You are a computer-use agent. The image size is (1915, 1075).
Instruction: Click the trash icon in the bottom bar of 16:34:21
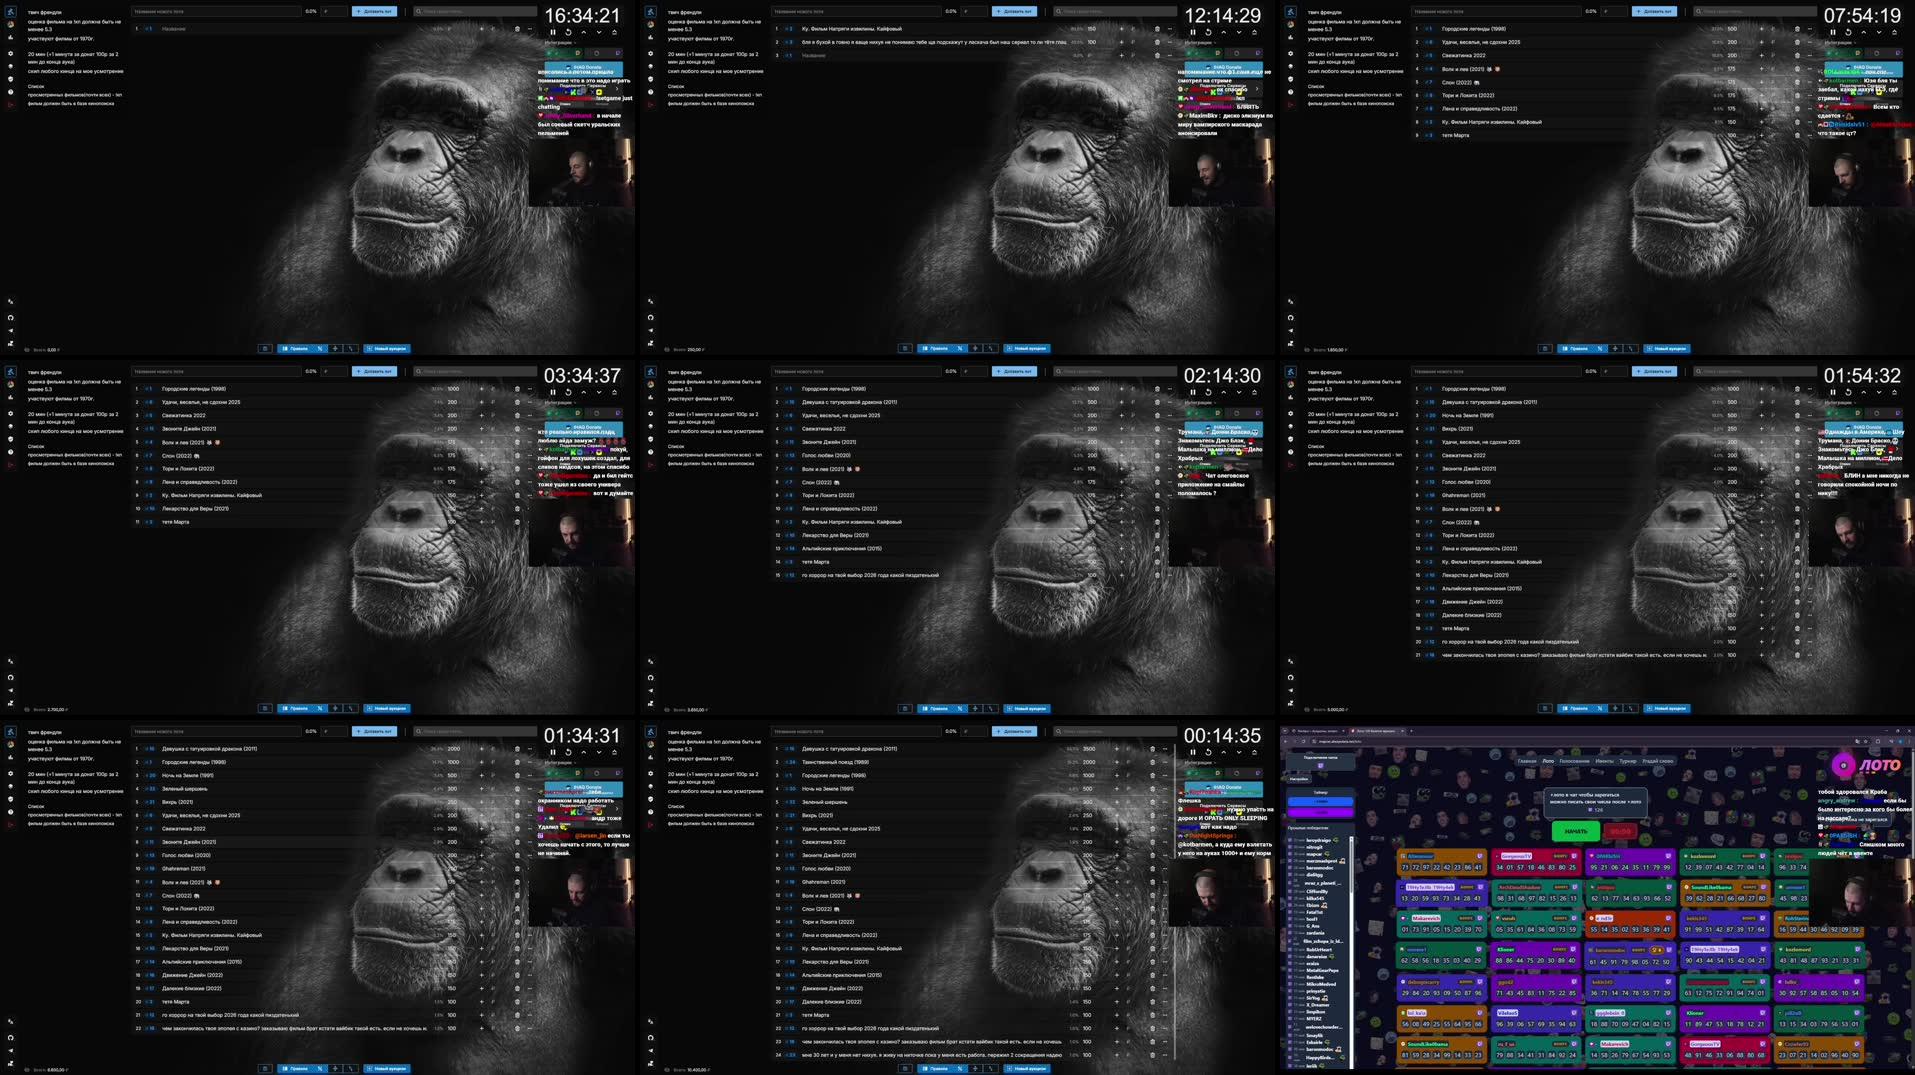click(x=265, y=348)
